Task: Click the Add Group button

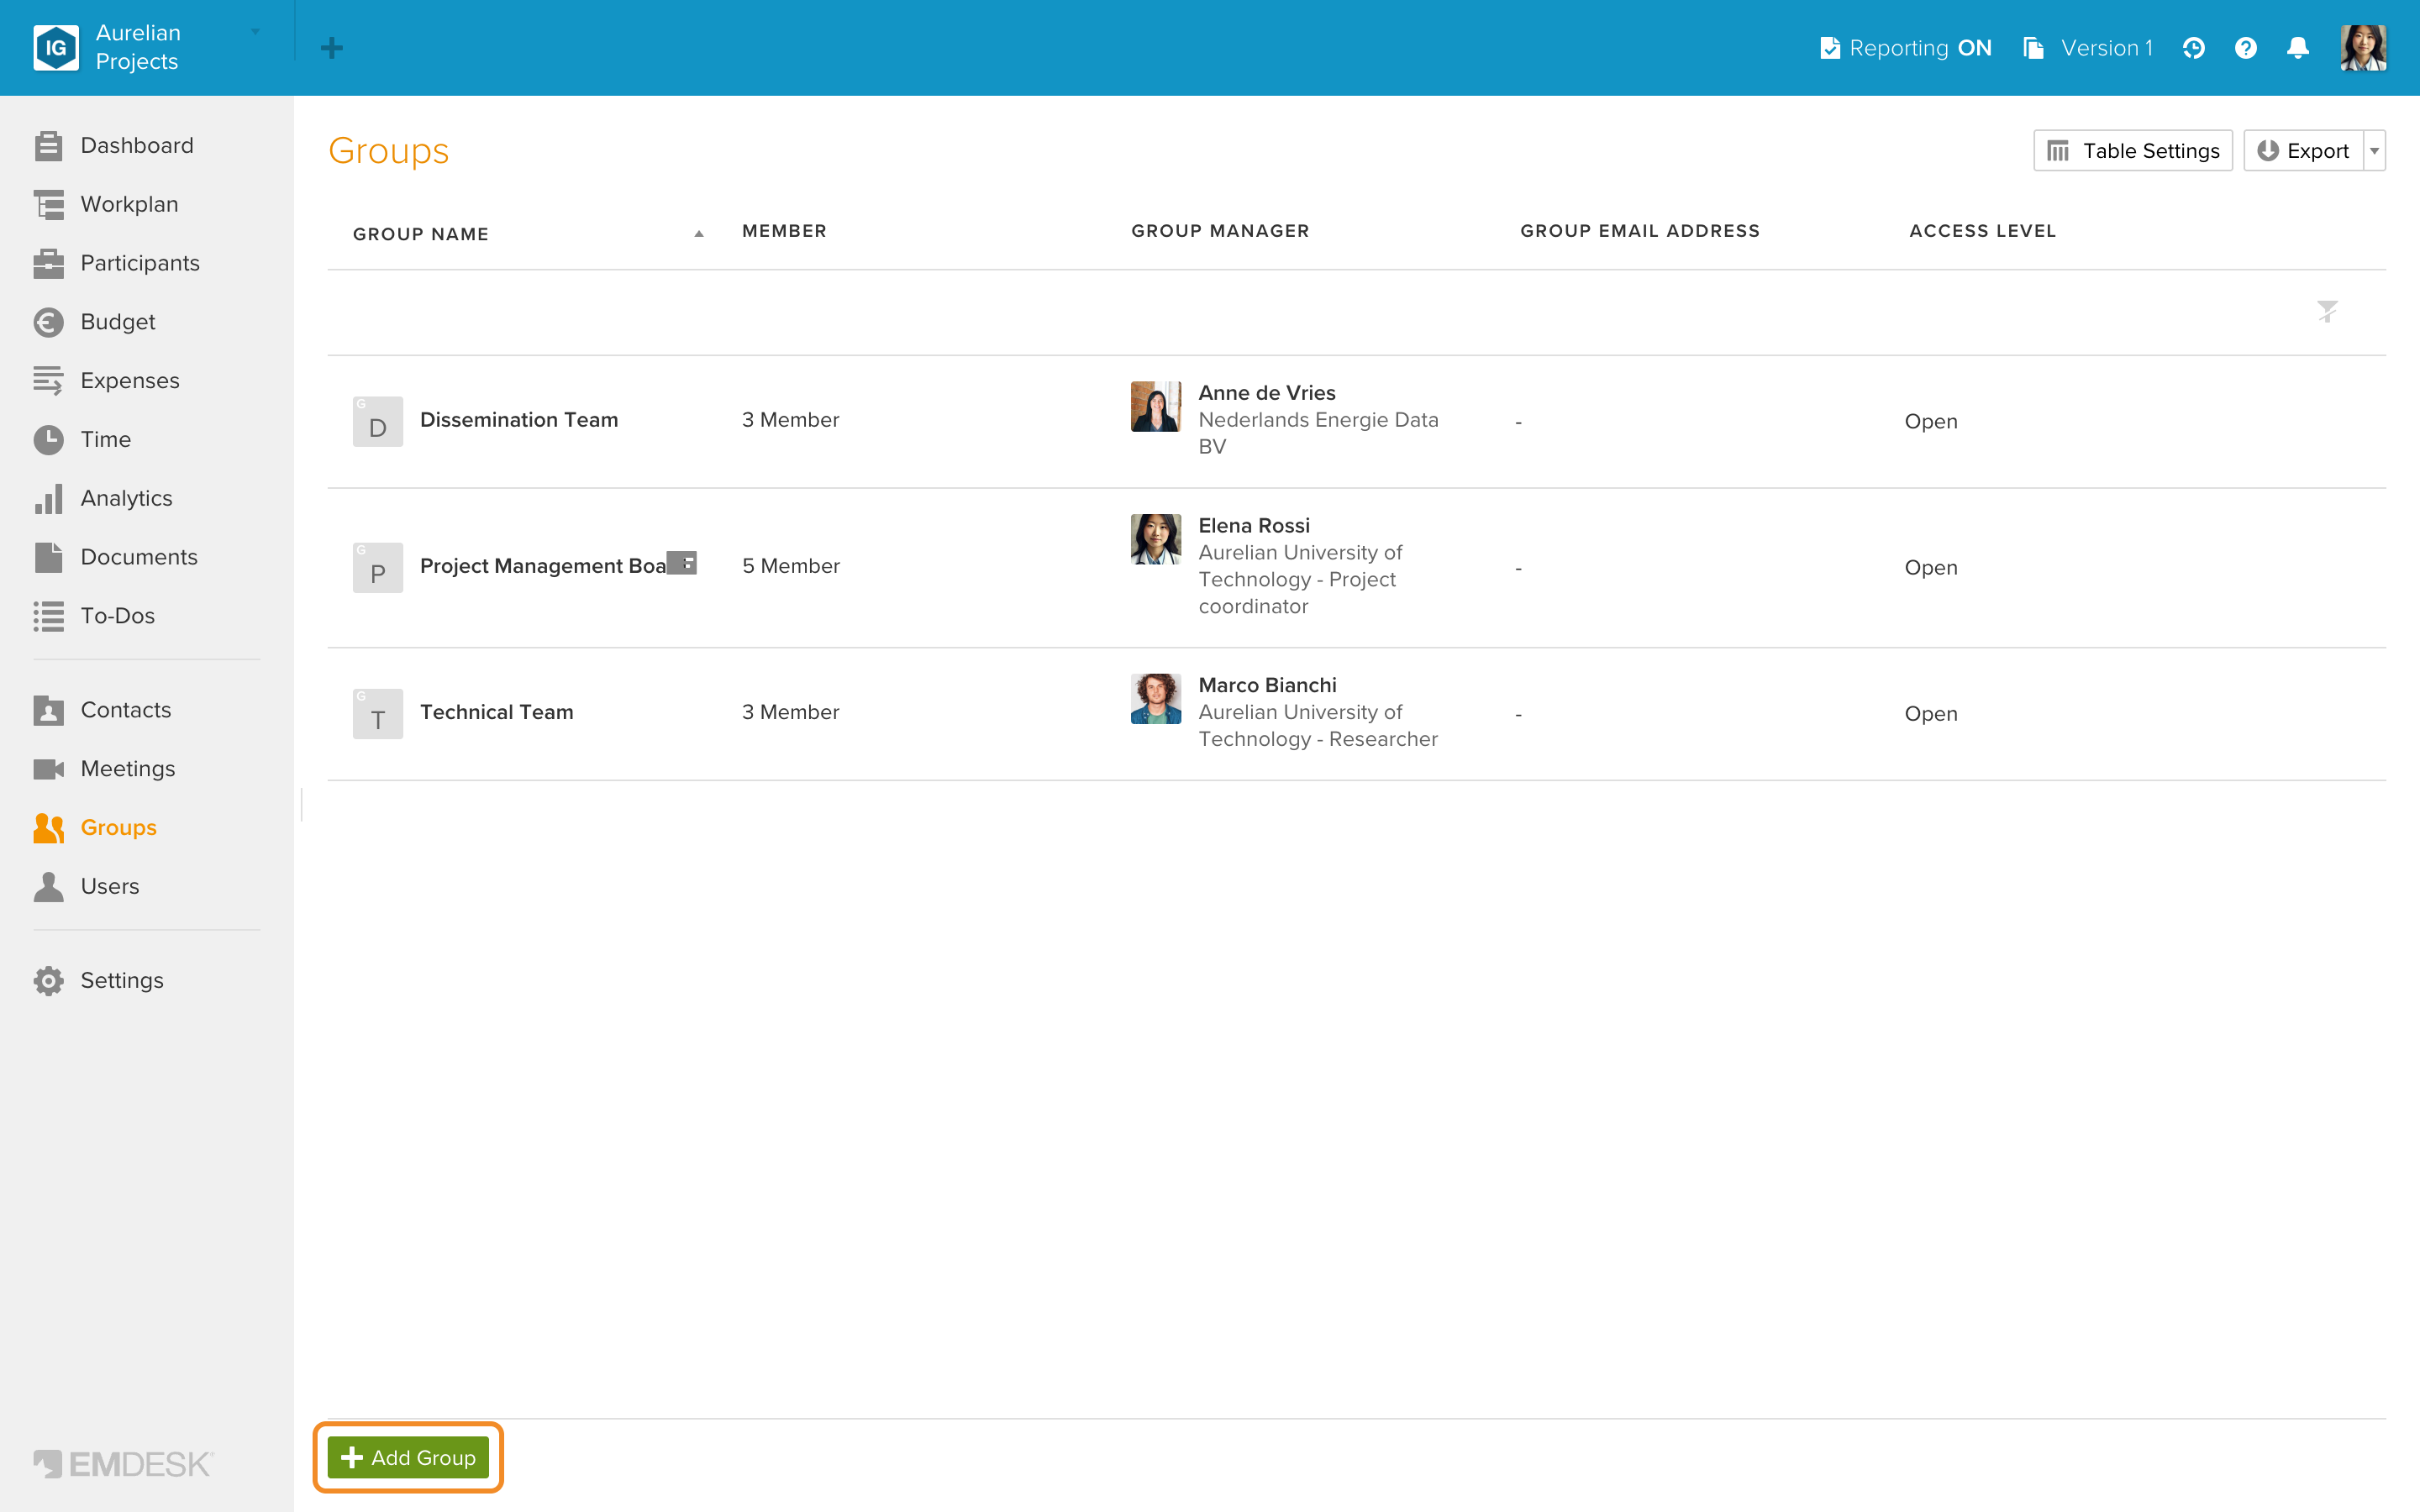Action: click(x=408, y=1458)
